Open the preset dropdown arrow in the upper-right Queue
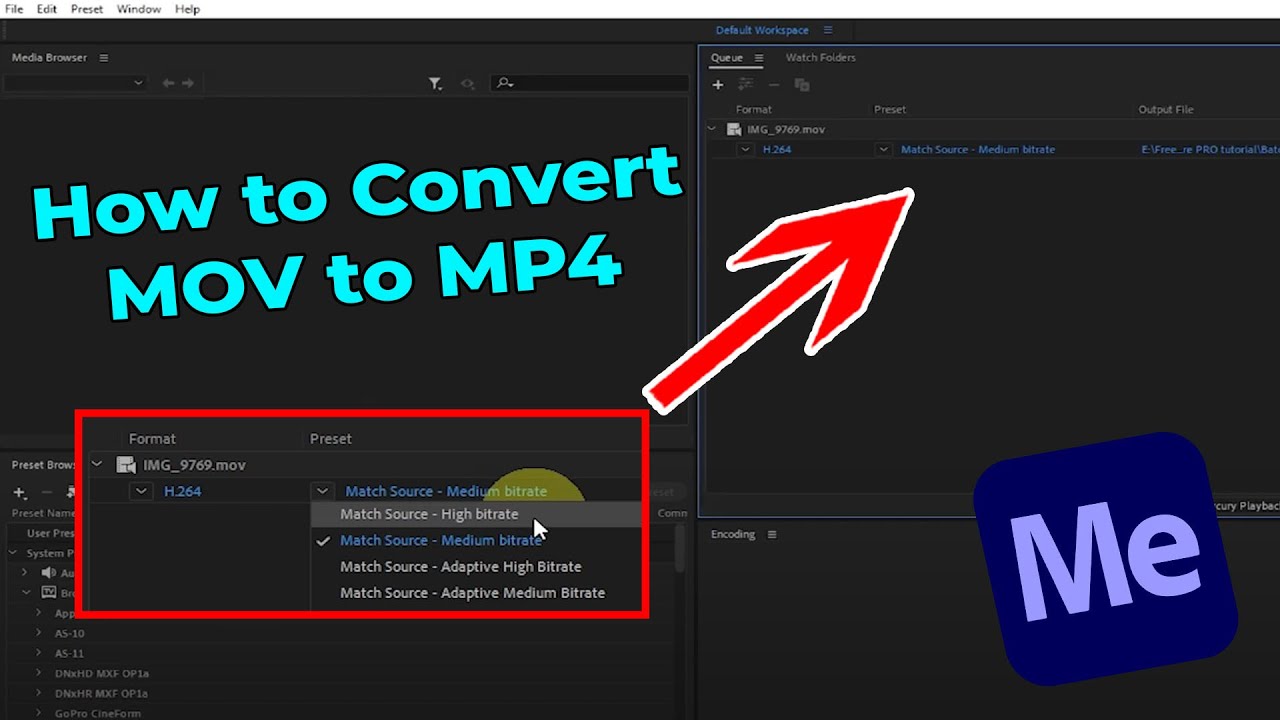1280x720 pixels. pyautogui.click(x=883, y=150)
